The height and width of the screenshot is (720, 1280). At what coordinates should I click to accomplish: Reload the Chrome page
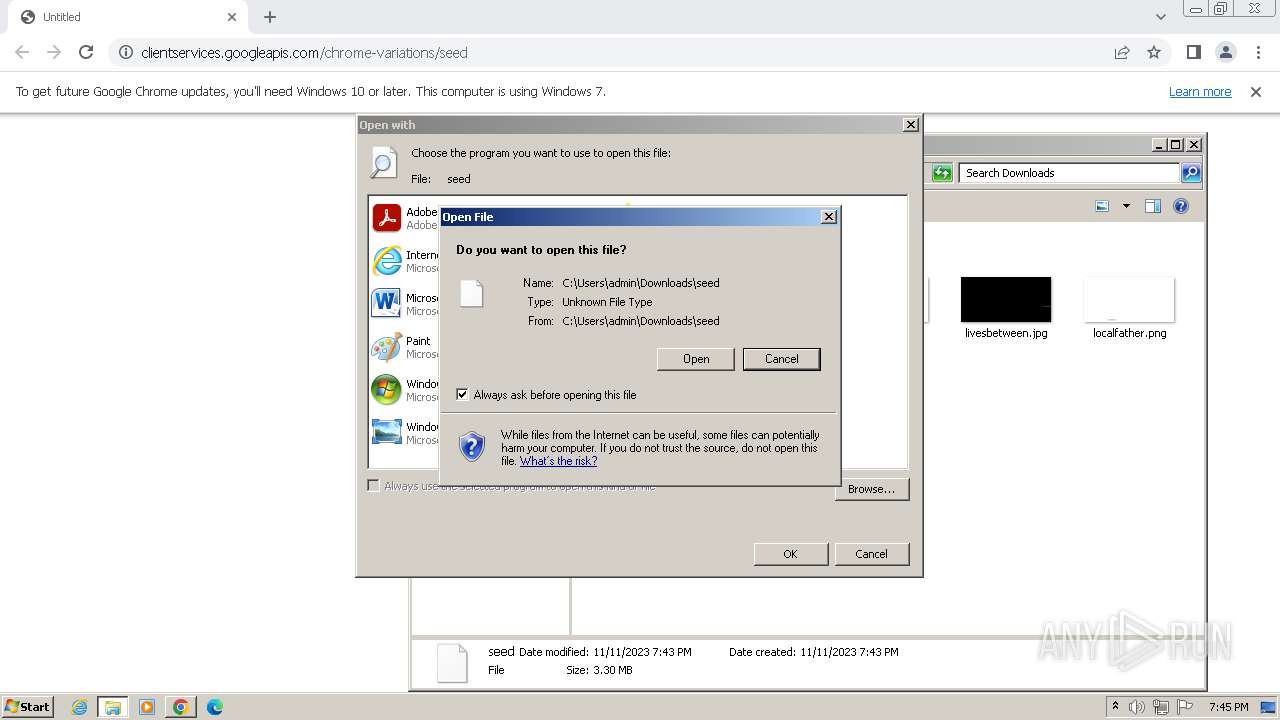click(86, 52)
